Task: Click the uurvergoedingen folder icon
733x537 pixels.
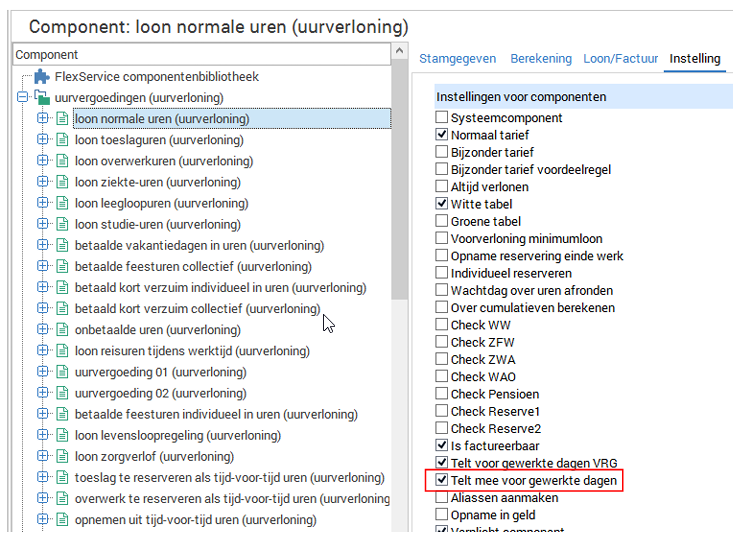Action: 41,98
